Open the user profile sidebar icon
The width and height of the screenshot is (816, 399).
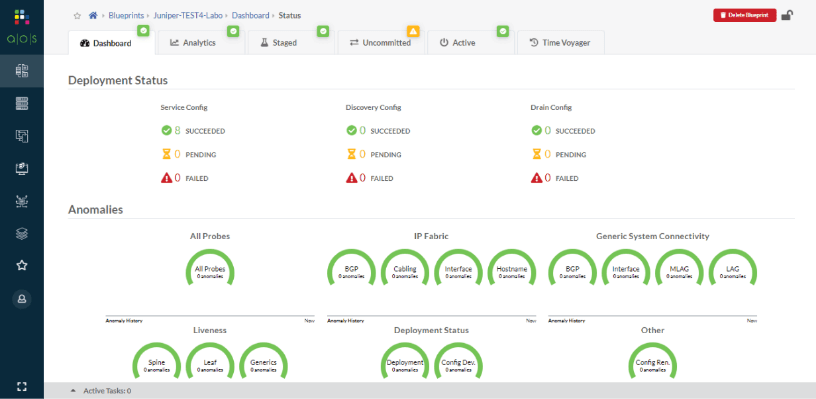point(22,299)
